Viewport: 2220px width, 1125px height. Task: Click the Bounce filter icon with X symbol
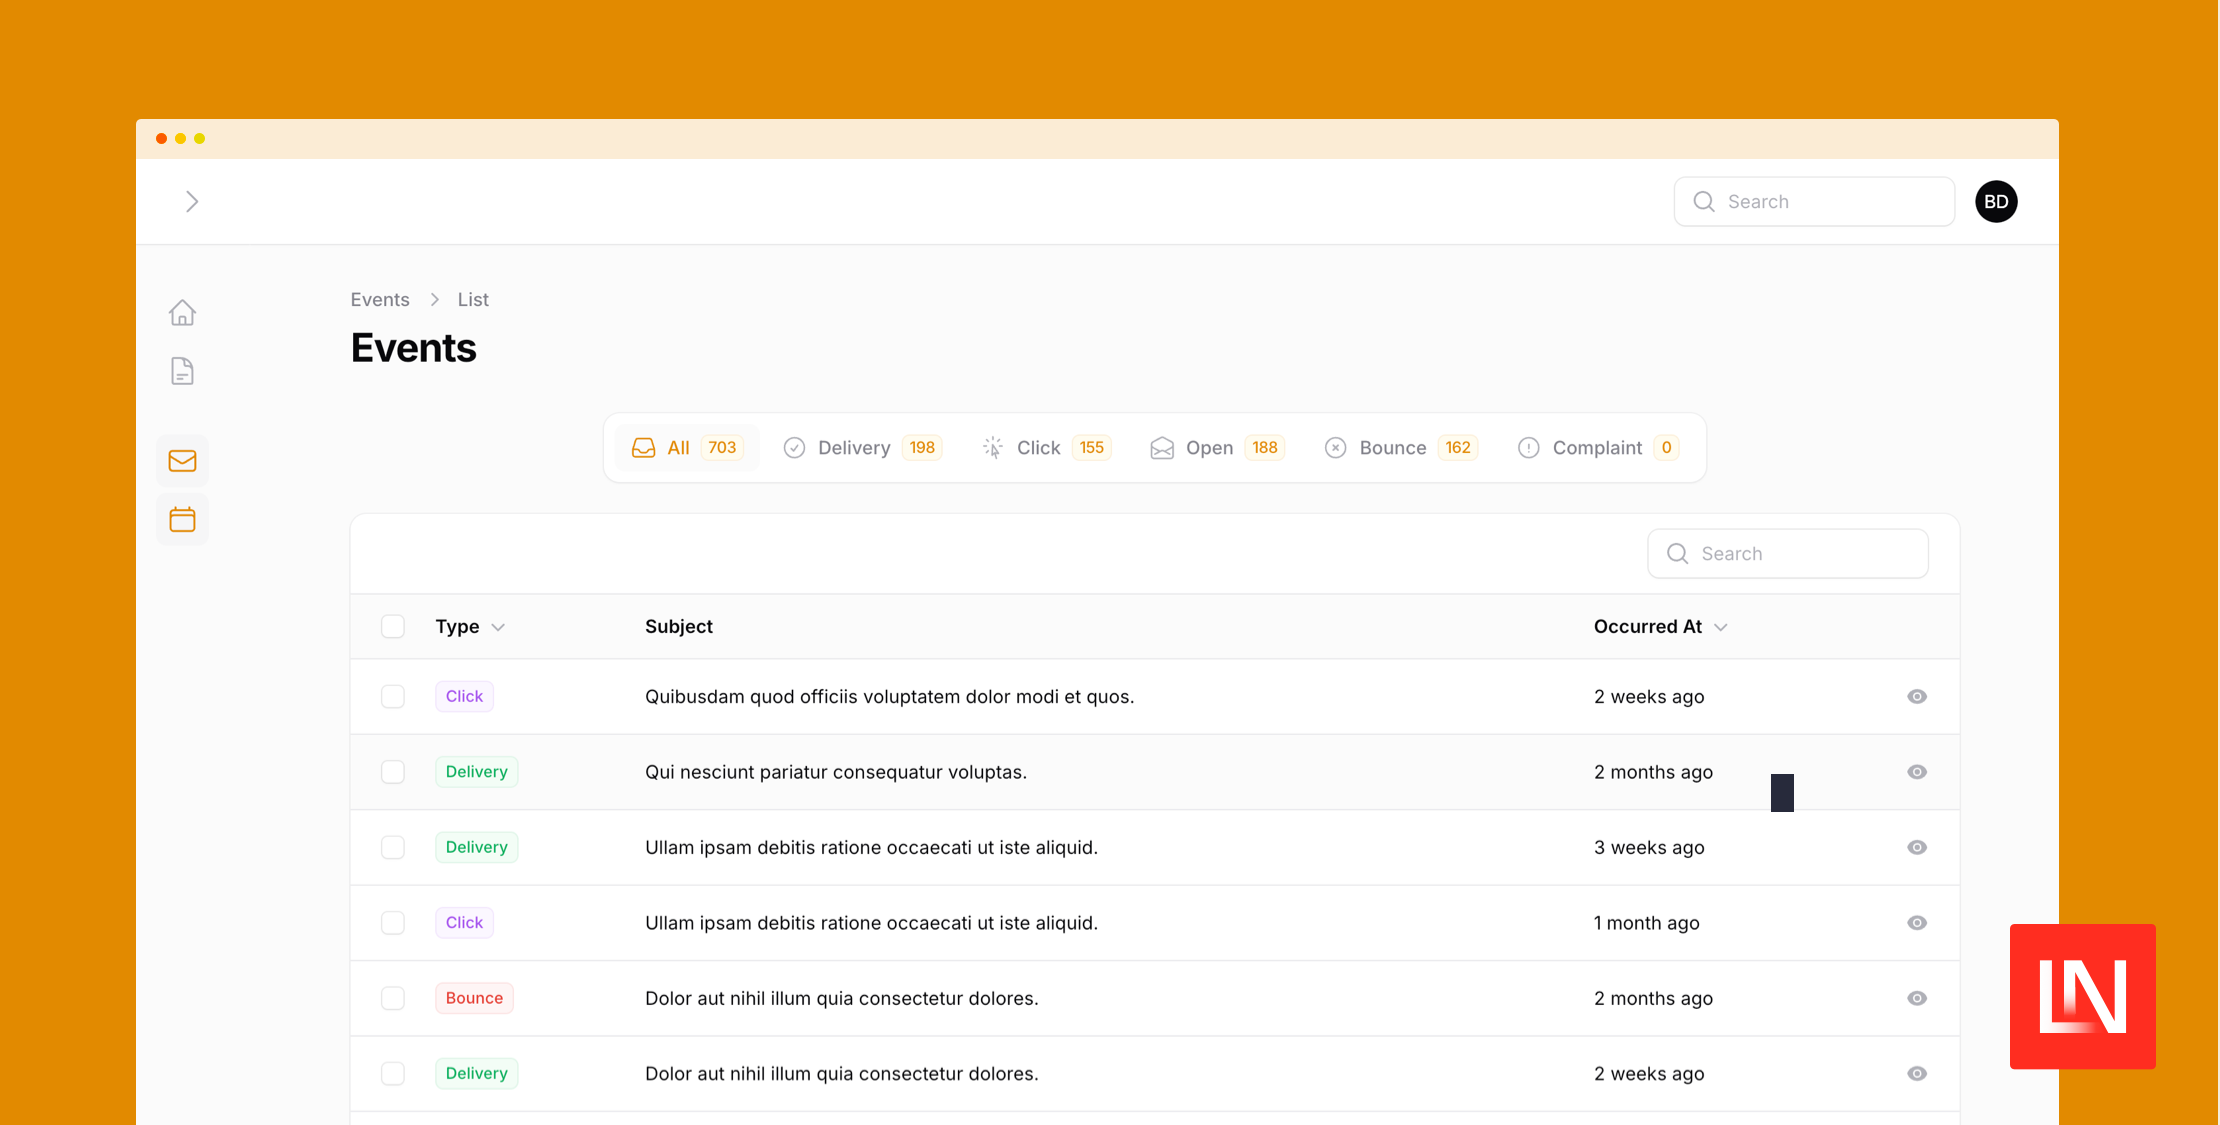tap(1335, 448)
